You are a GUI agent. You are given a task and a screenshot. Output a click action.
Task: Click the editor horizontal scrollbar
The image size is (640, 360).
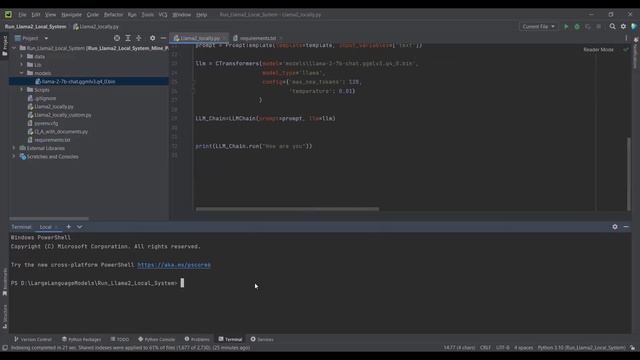[287, 209]
